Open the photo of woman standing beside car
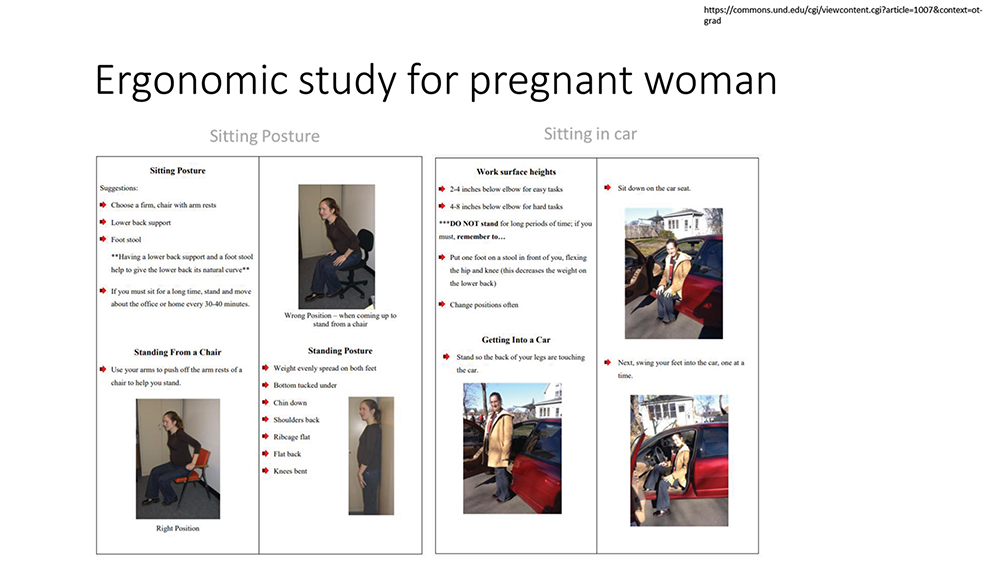This screenshot has height=563, width=1000. pos(512,448)
